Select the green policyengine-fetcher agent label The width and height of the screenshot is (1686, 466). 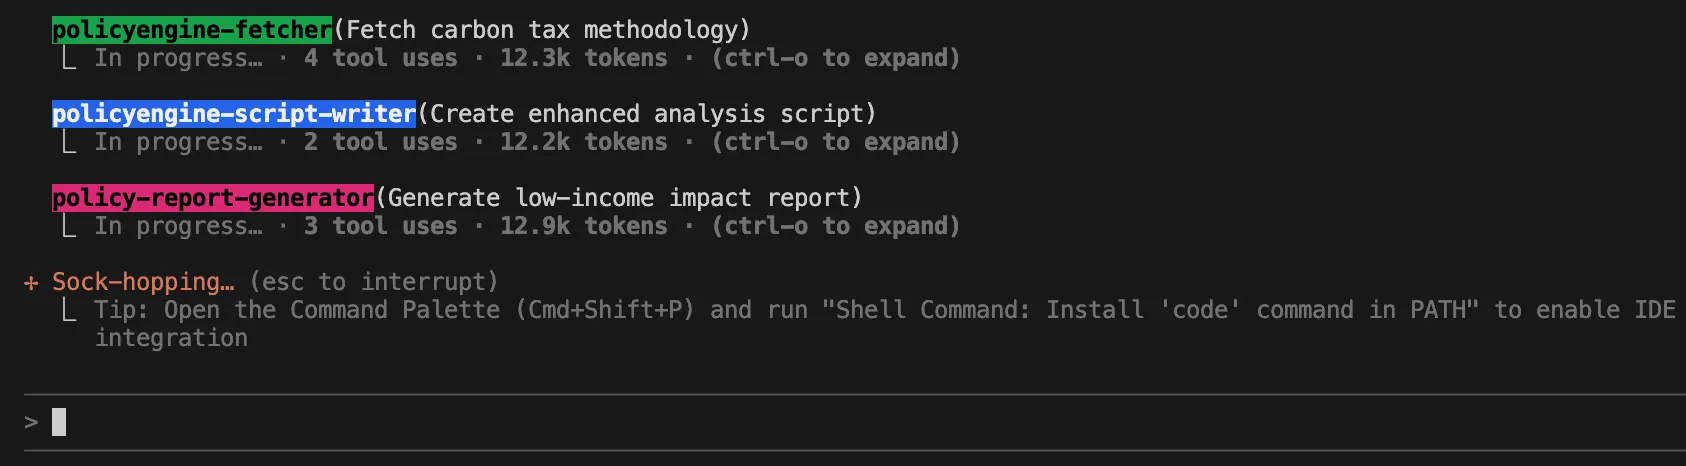[192, 30]
